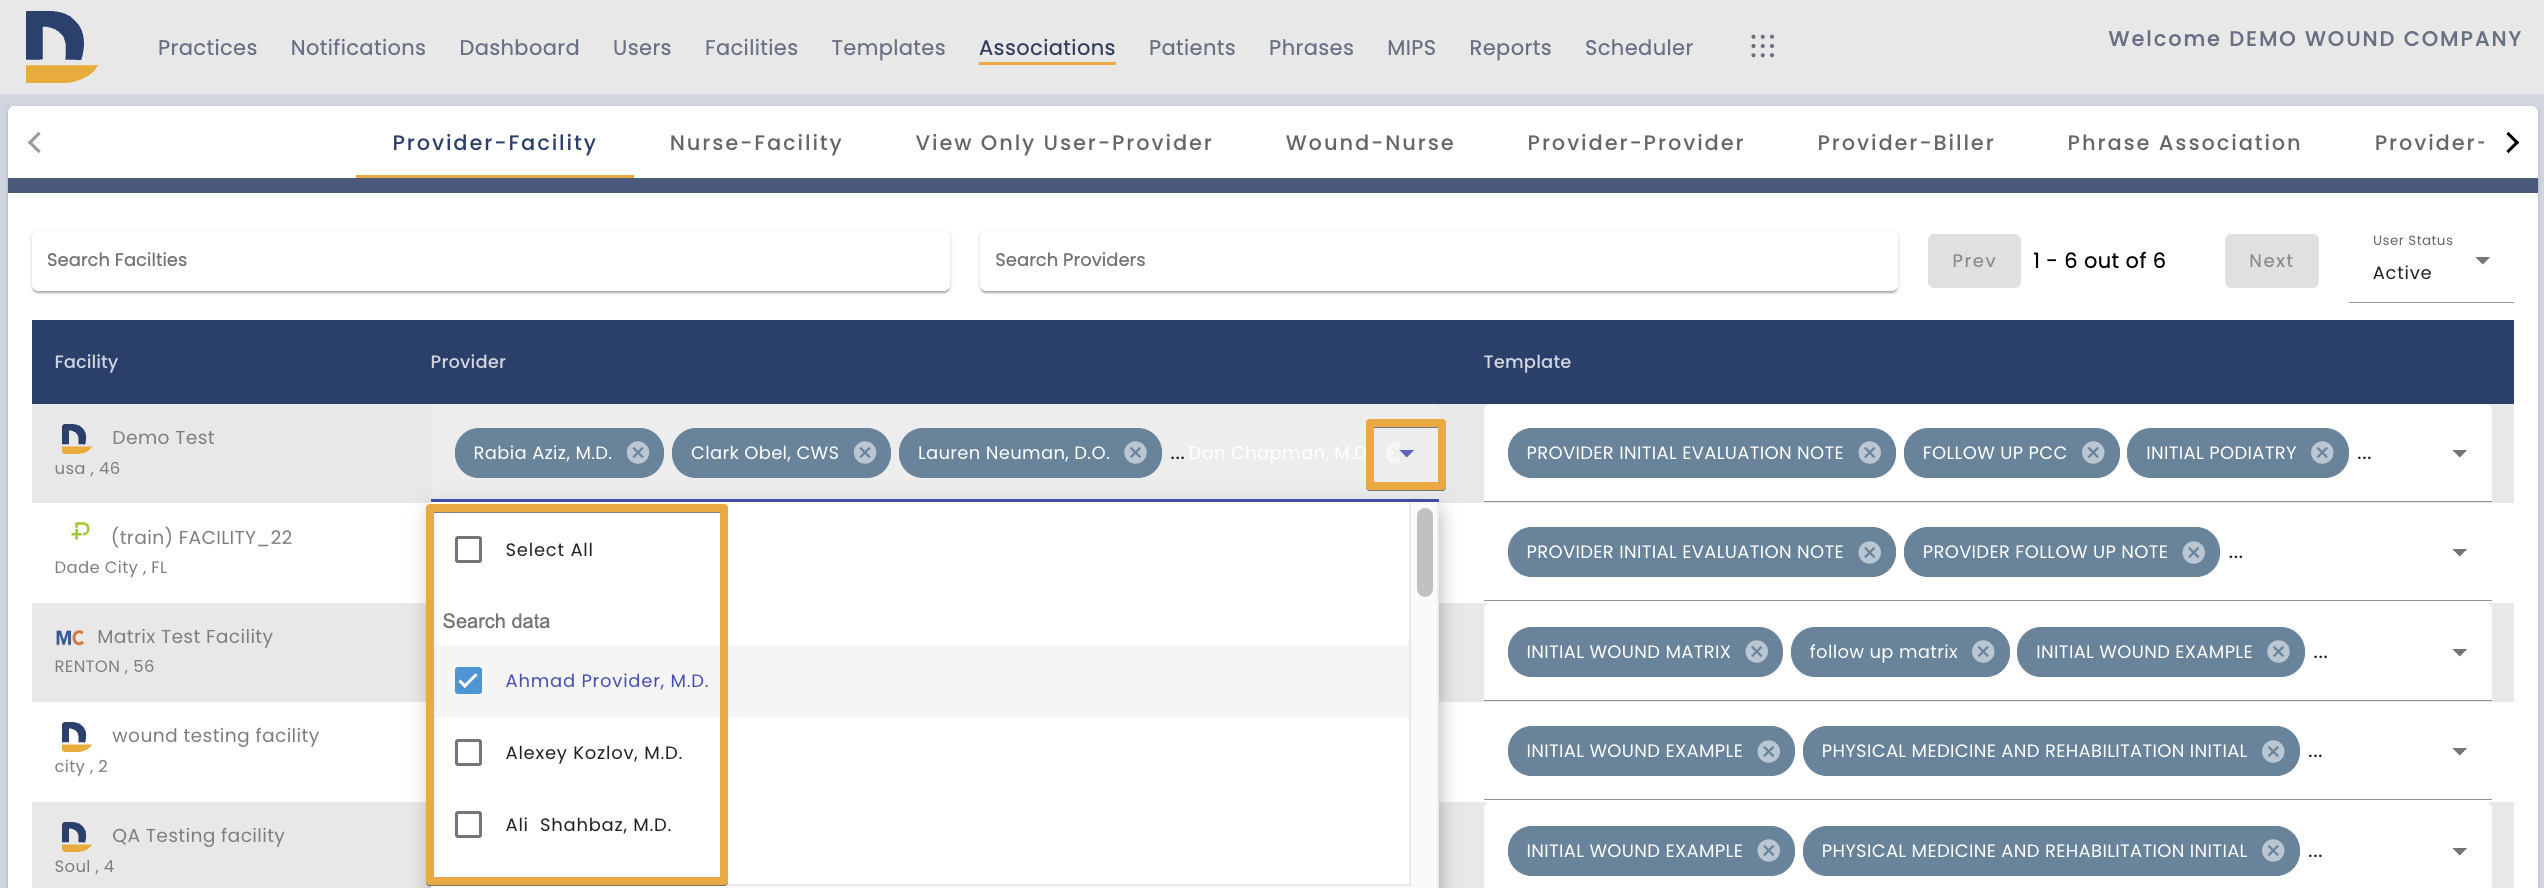The height and width of the screenshot is (889, 2544).
Task: Switch to the Provider-Biller tab
Action: [x=1906, y=143]
